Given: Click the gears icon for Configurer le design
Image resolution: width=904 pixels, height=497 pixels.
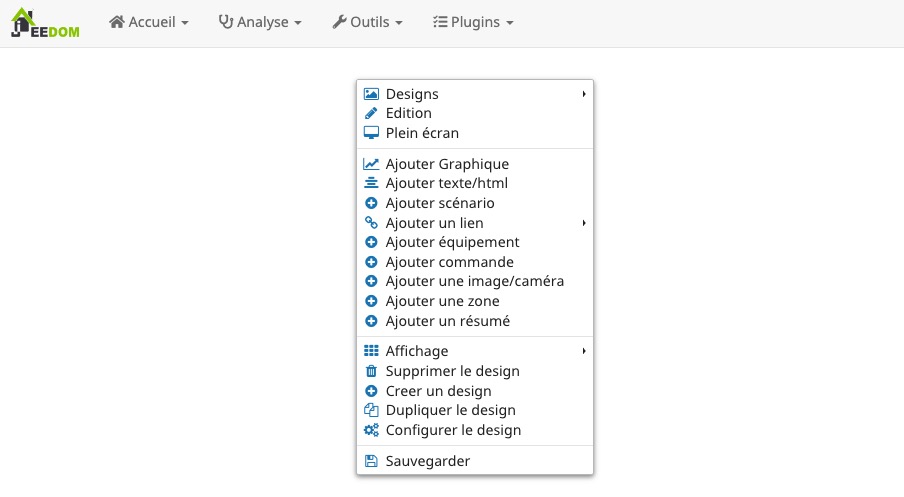Looking at the screenshot, I should tap(371, 431).
